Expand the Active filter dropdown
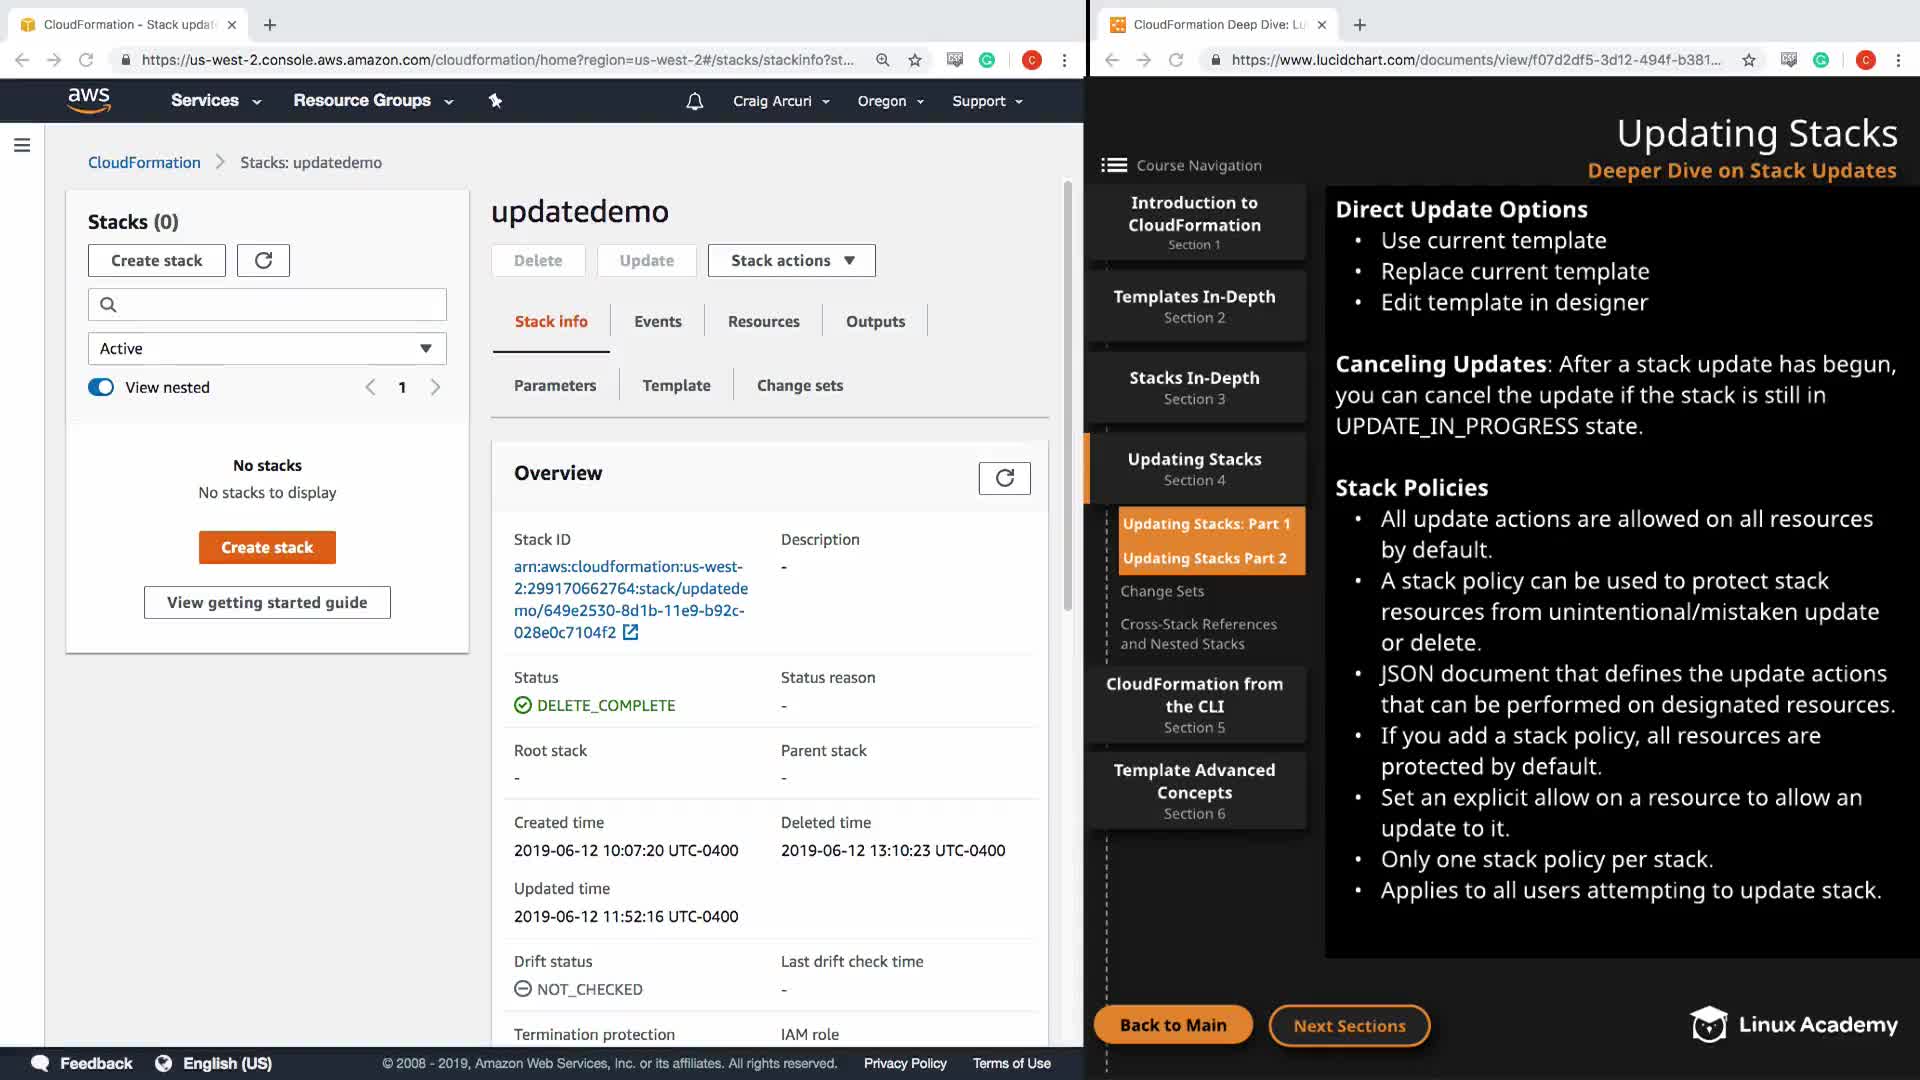The width and height of the screenshot is (1920, 1080). (x=267, y=348)
